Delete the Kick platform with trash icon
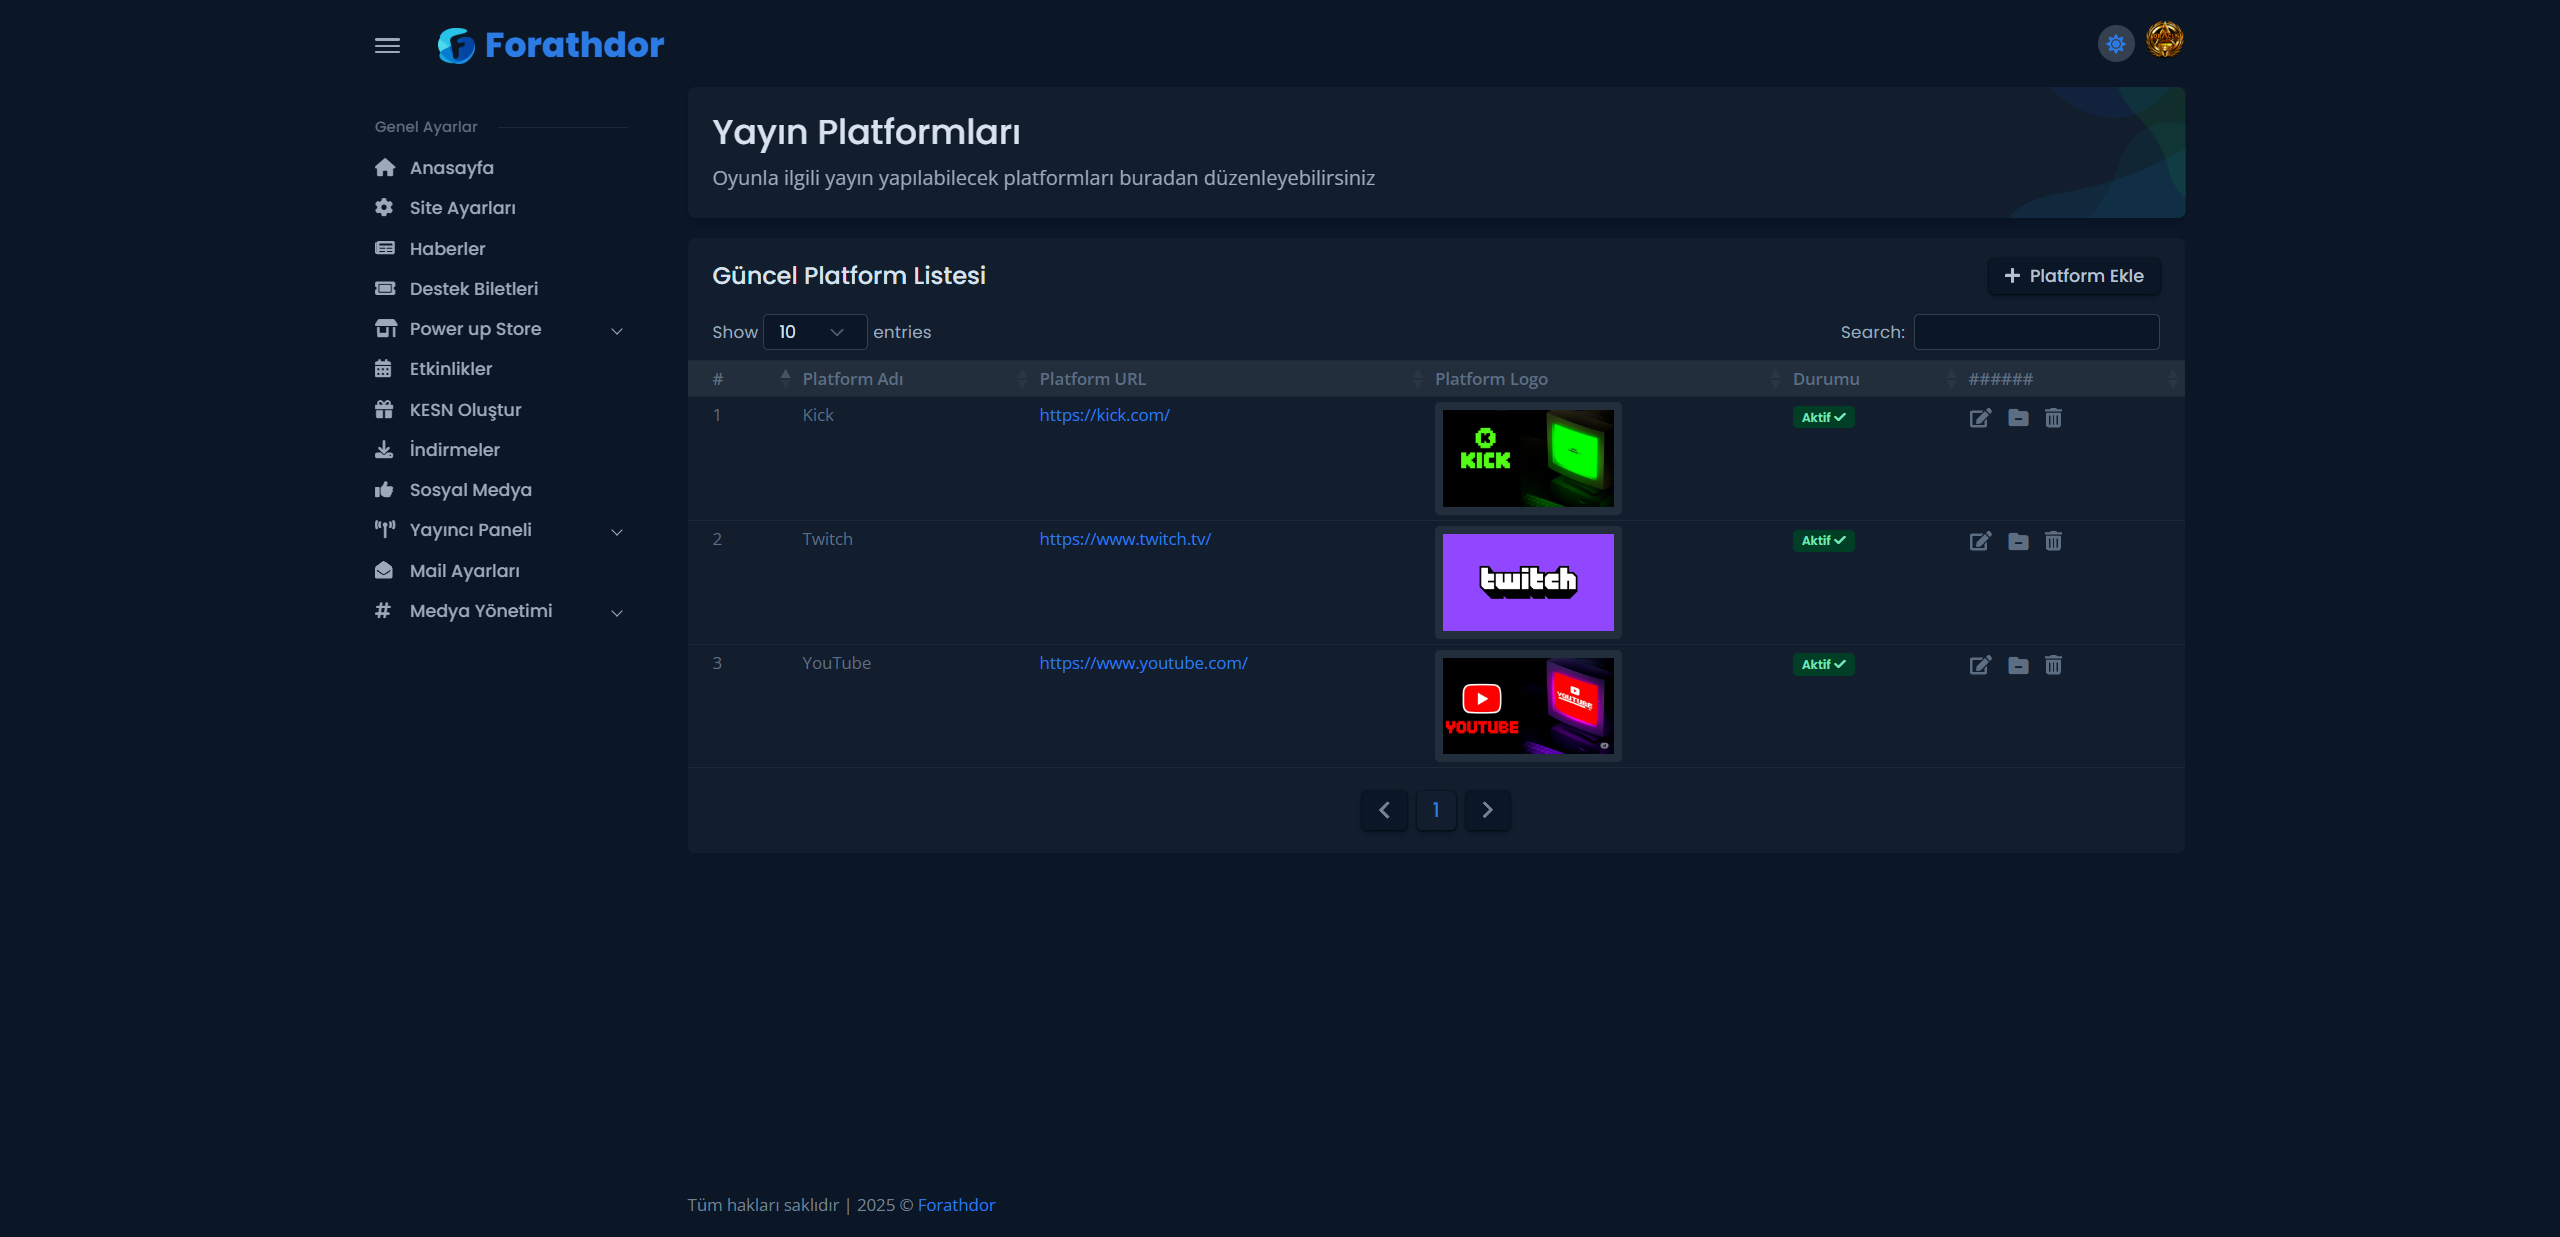2560x1237 pixels. pos(2053,418)
